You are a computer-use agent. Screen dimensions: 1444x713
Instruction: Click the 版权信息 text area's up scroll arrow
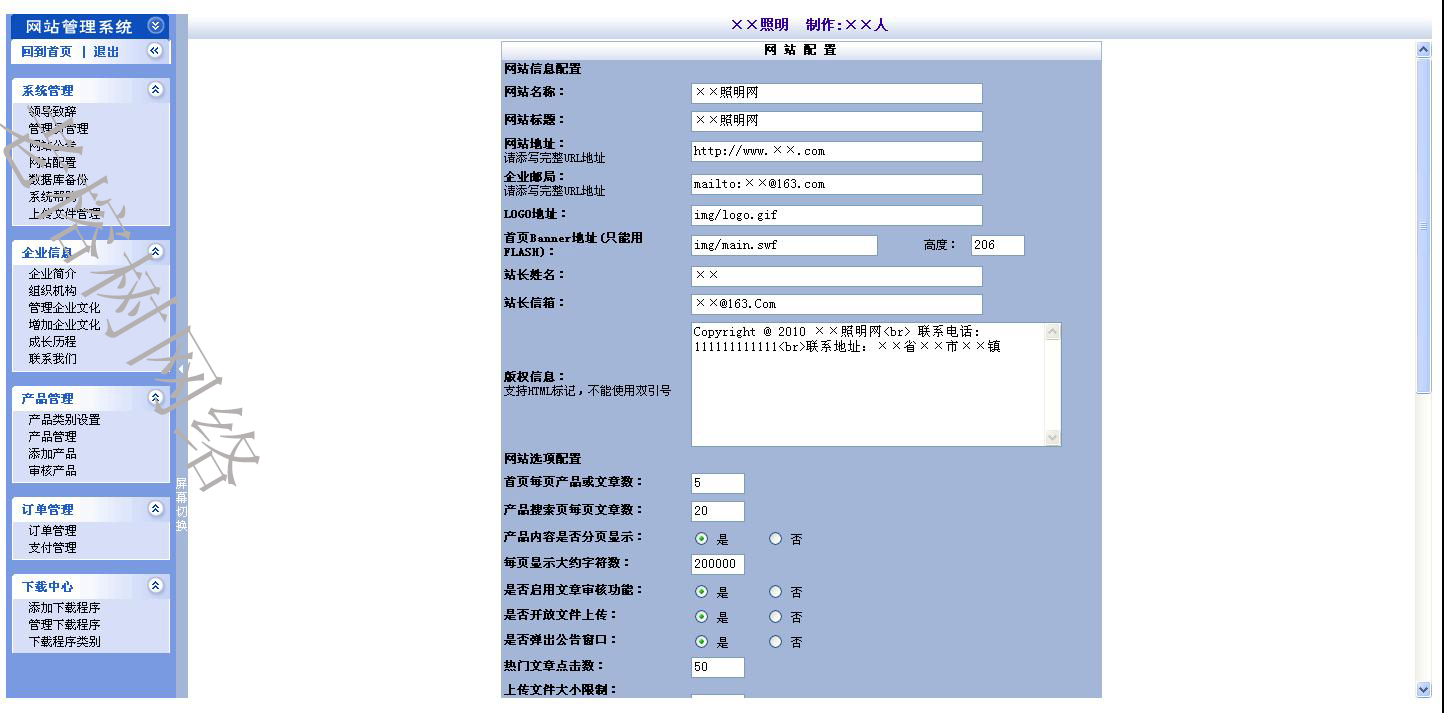pos(1052,332)
